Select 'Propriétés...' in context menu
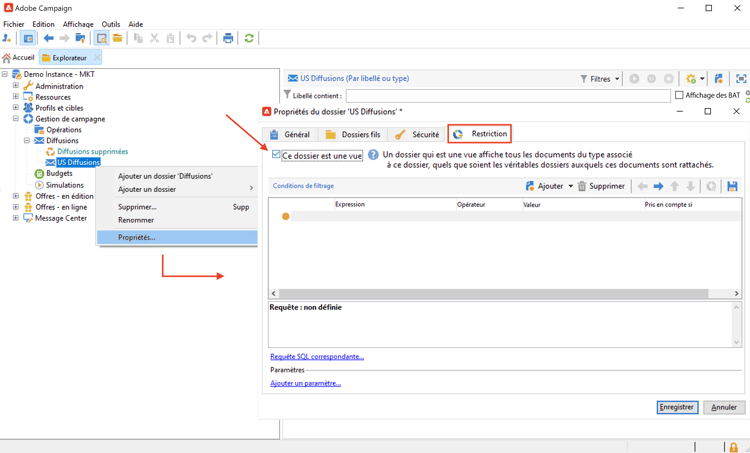 point(177,237)
